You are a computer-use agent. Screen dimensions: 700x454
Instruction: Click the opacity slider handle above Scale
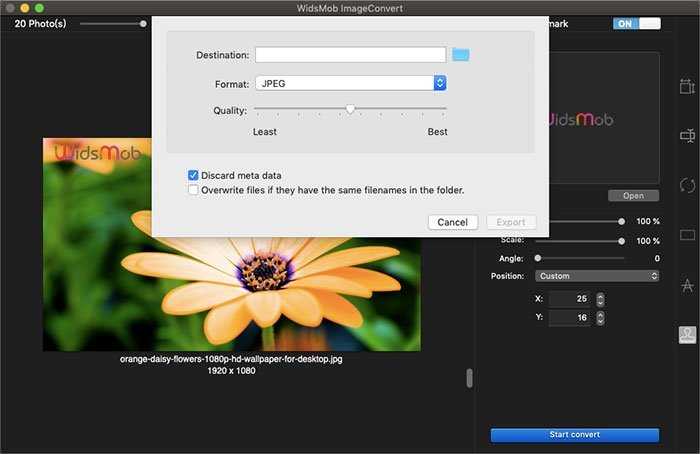[x=621, y=221]
